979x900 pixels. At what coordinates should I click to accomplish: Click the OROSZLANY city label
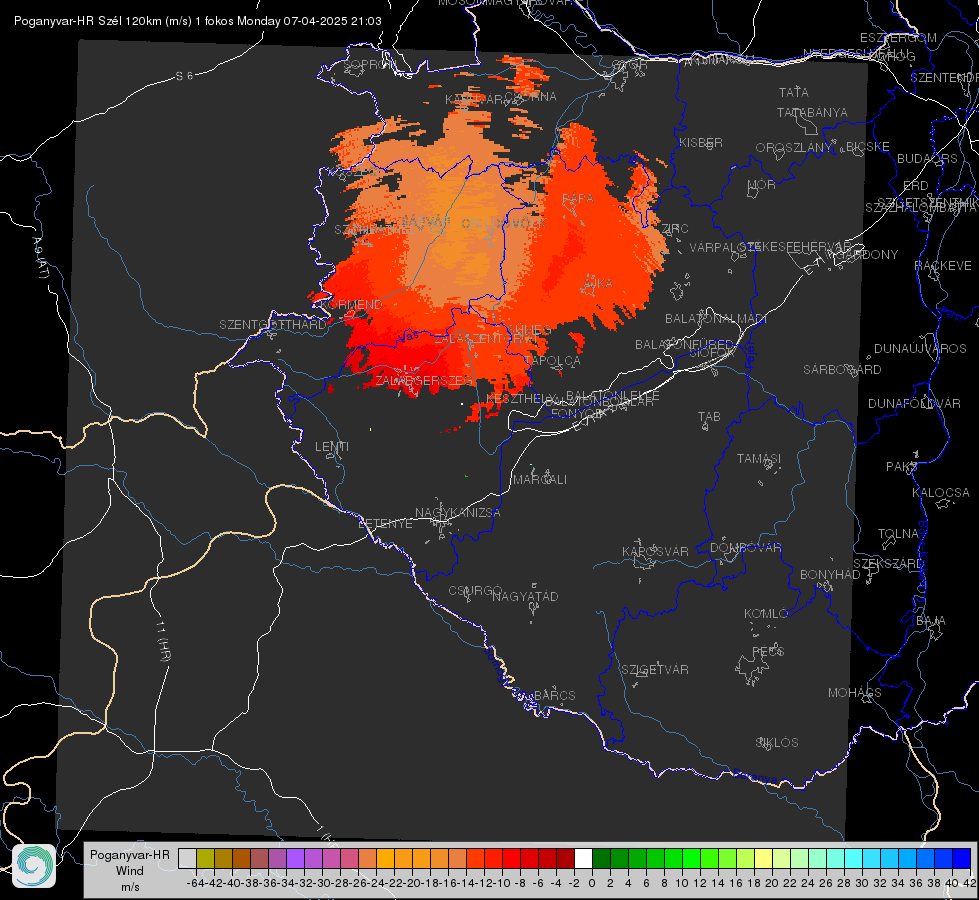pos(794,148)
